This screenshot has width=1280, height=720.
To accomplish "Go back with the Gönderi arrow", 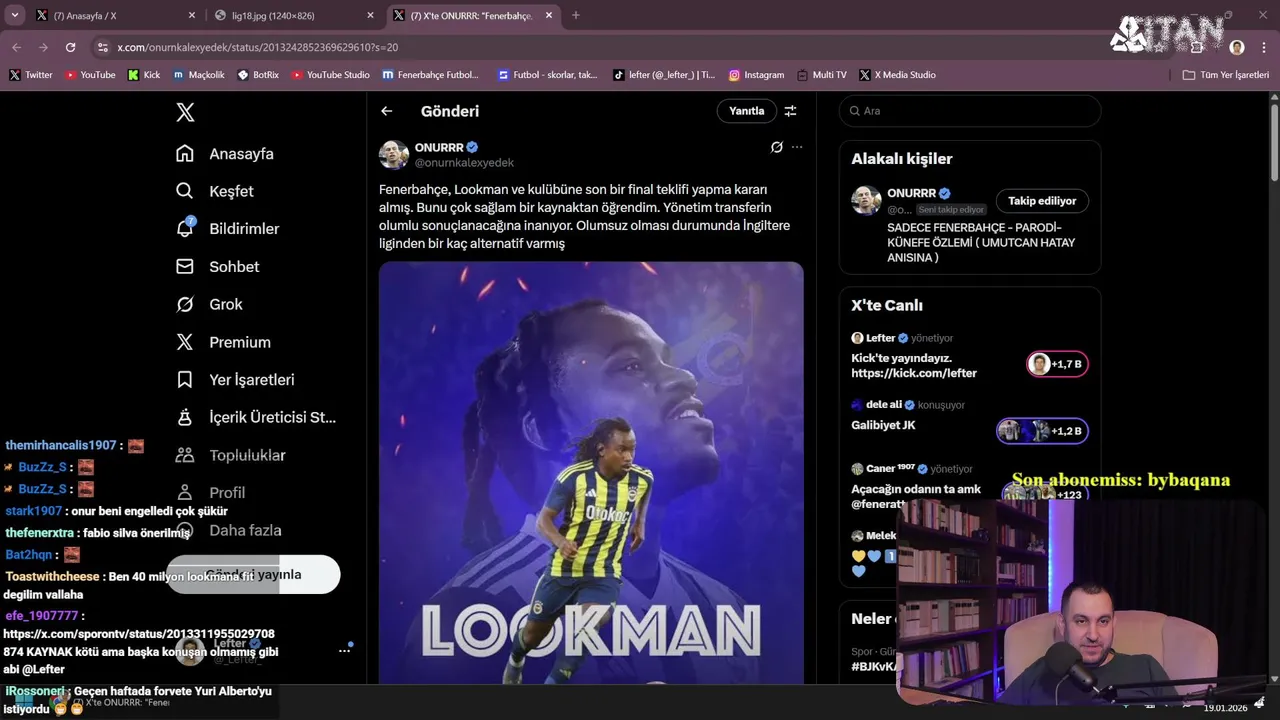I will (x=387, y=111).
